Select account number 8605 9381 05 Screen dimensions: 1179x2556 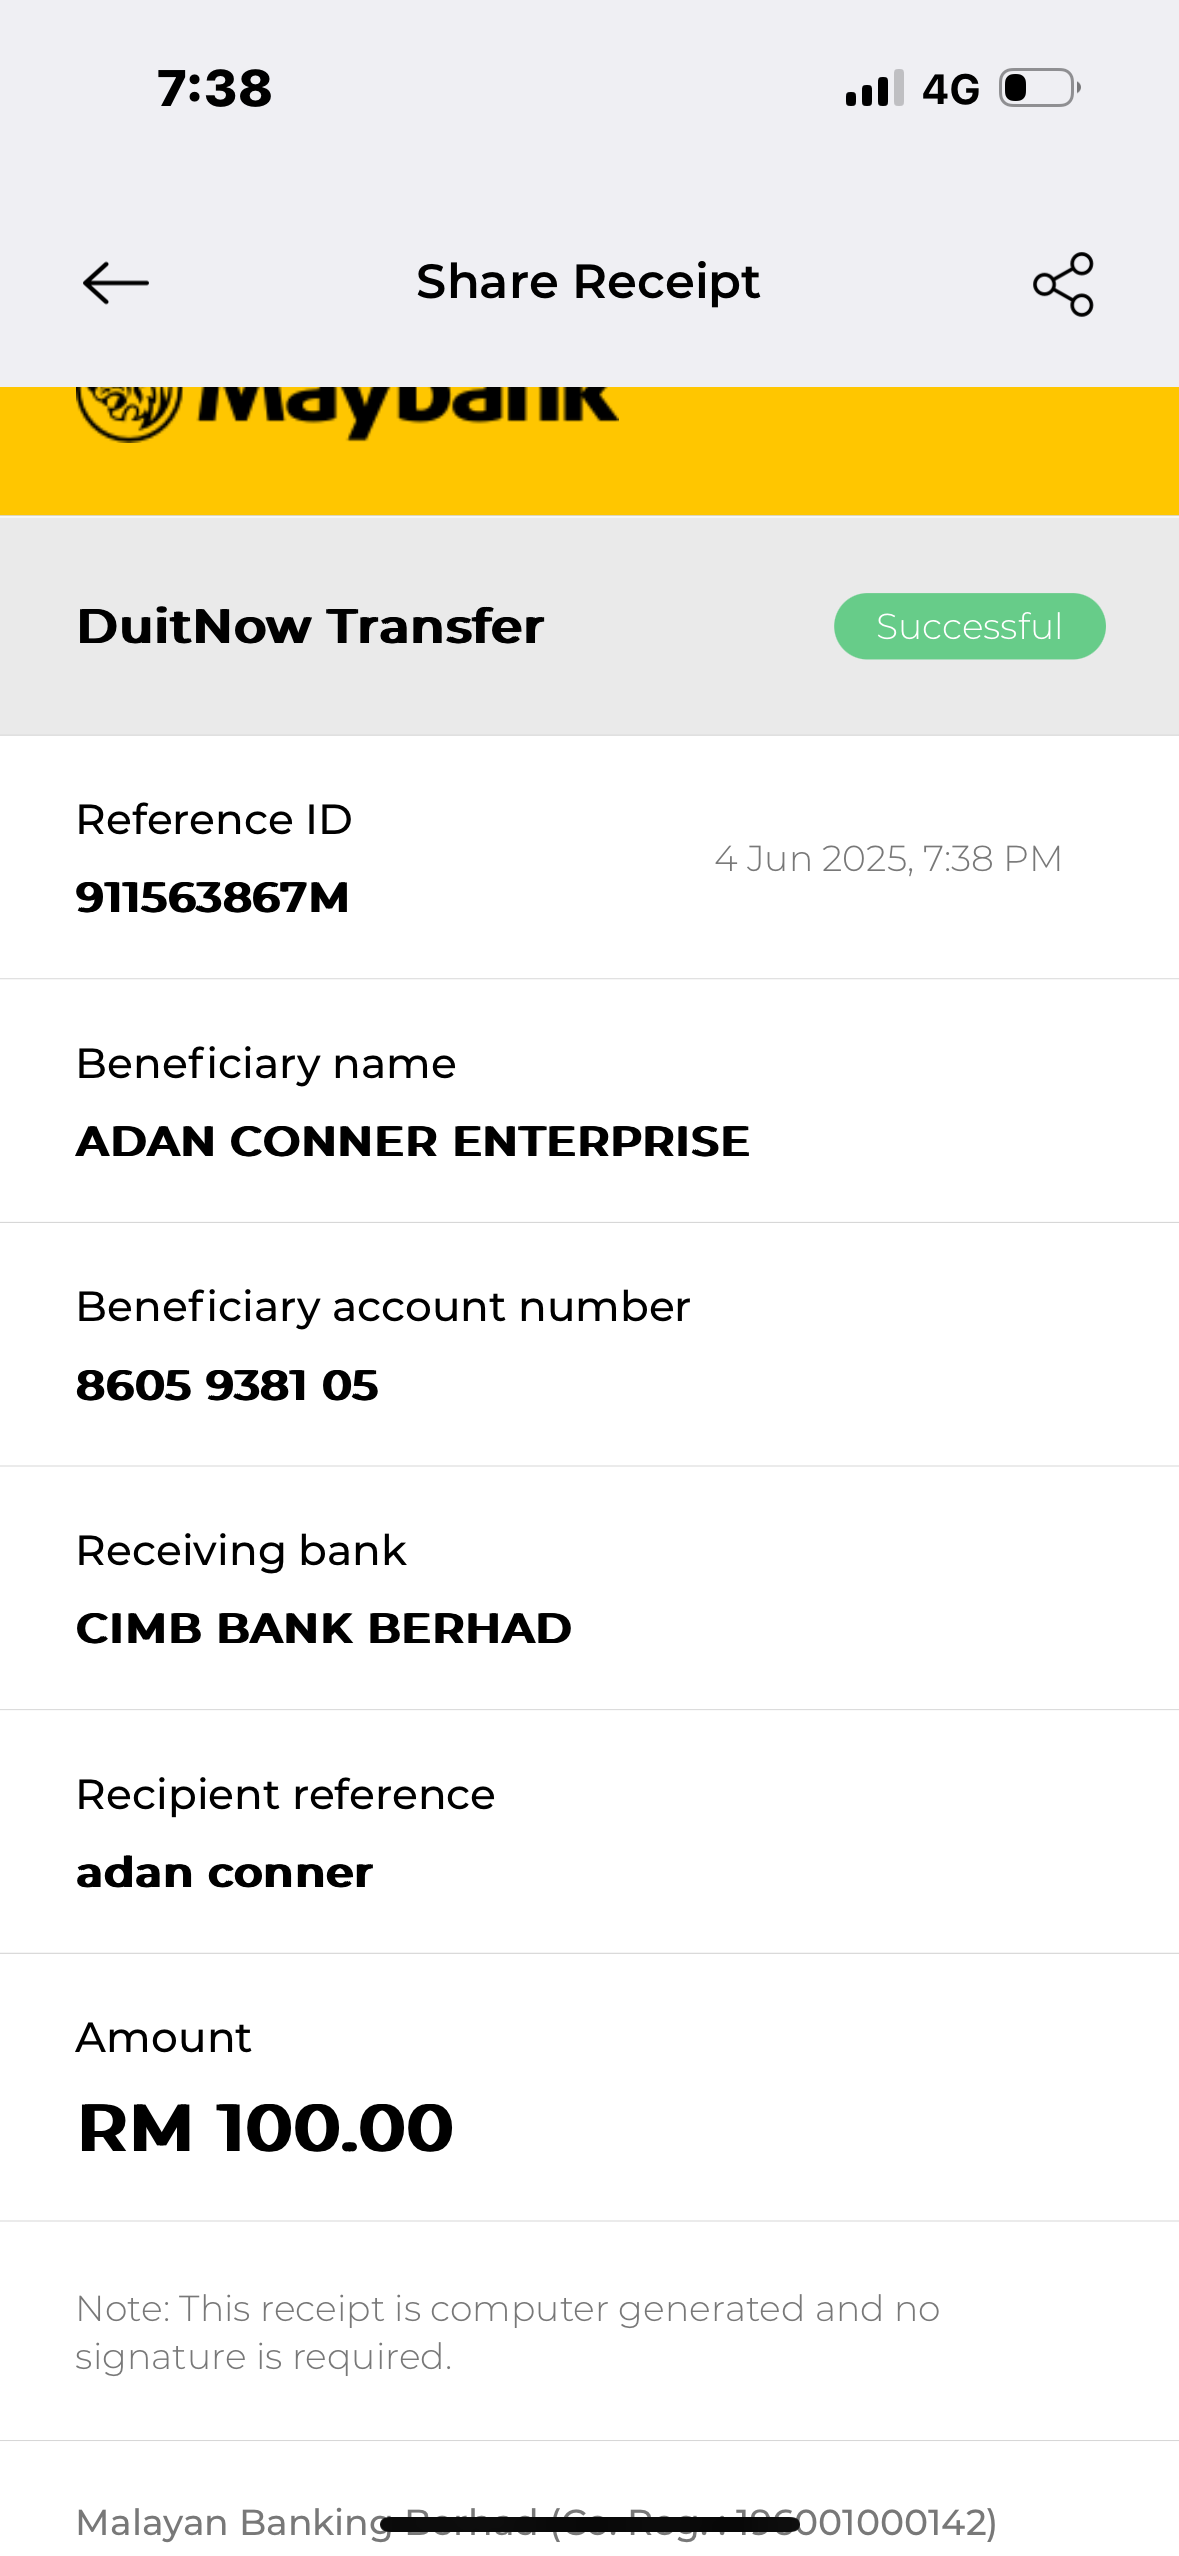point(227,1385)
